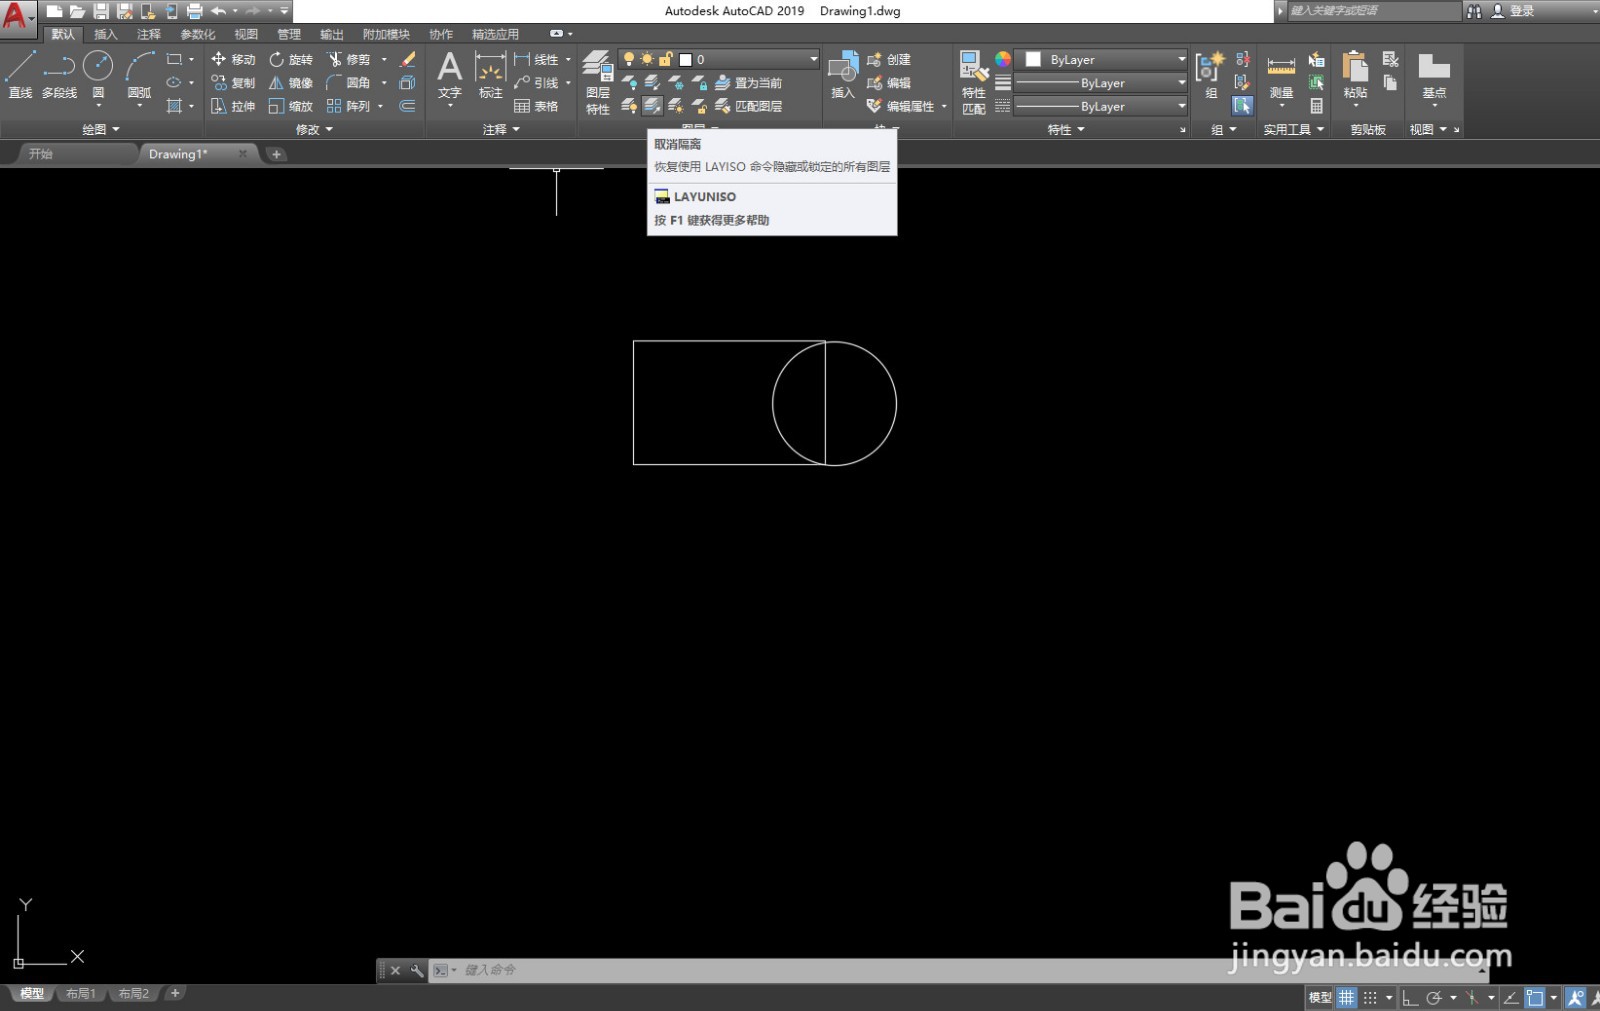Expand the Properties (特性) panel

(x=1066, y=130)
